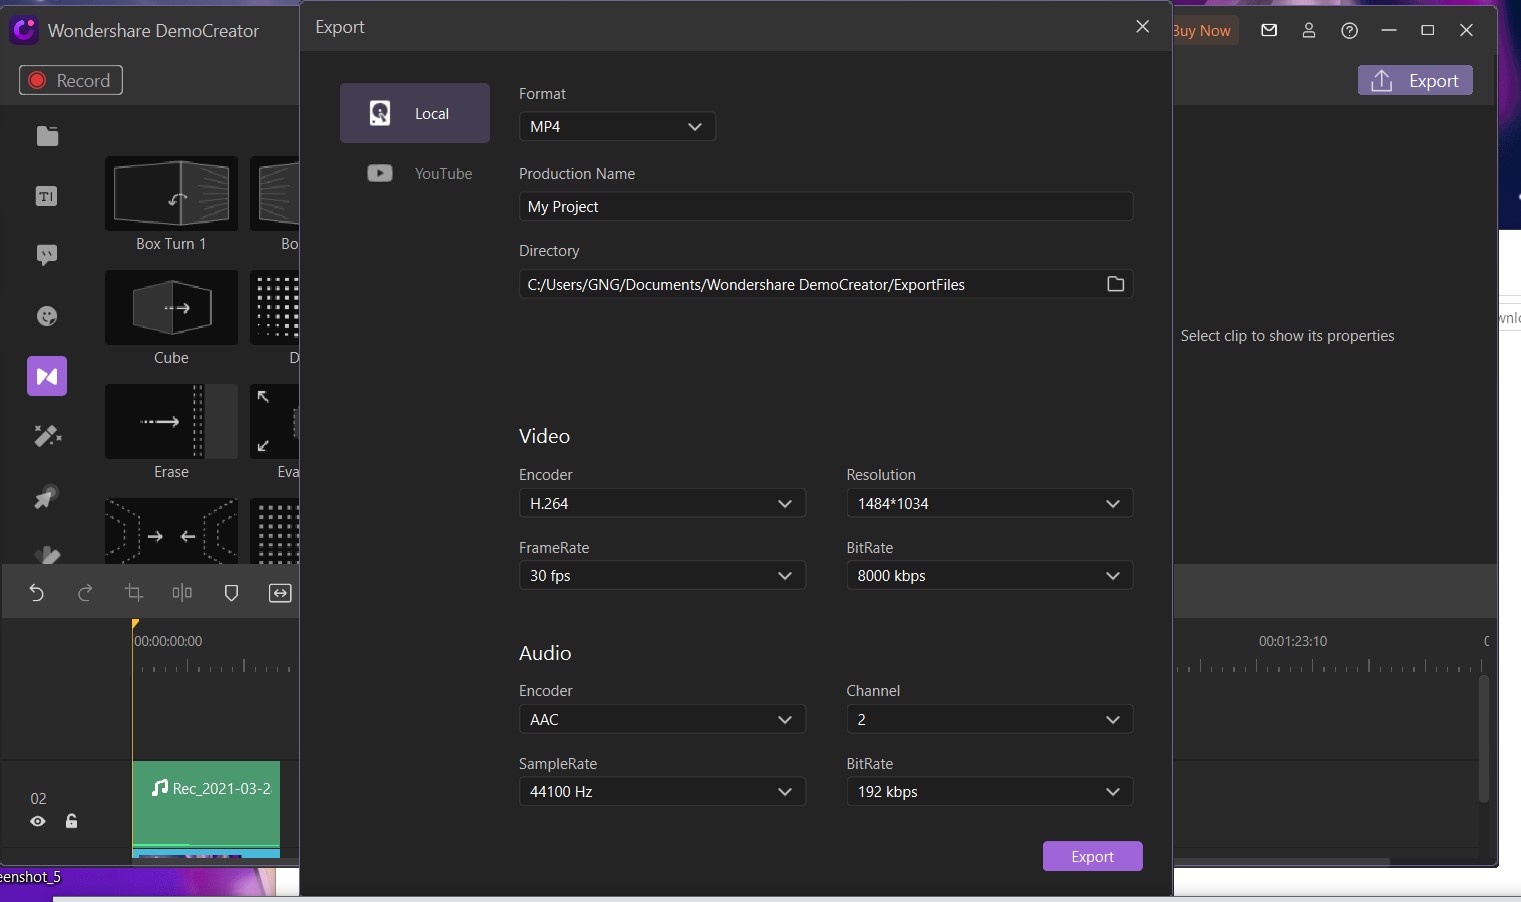This screenshot has width=1521, height=902.
Task: Click the Buy Now button
Action: coord(1204,30)
